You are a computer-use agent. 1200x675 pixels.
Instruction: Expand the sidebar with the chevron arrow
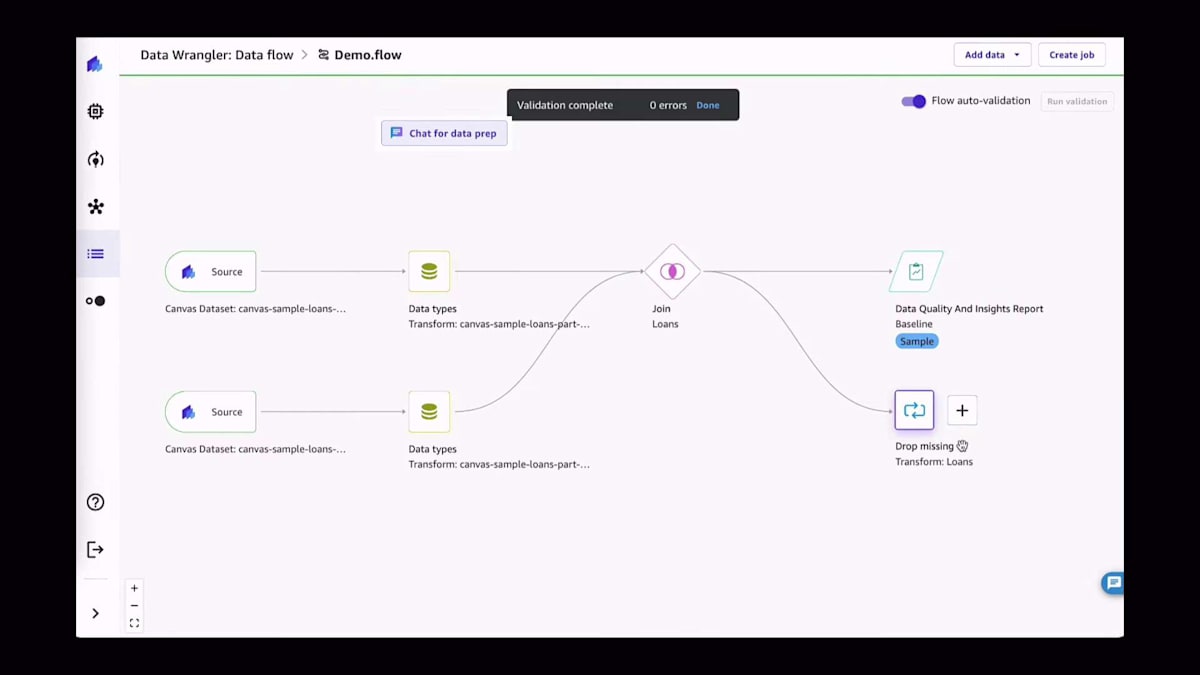[95, 613]
